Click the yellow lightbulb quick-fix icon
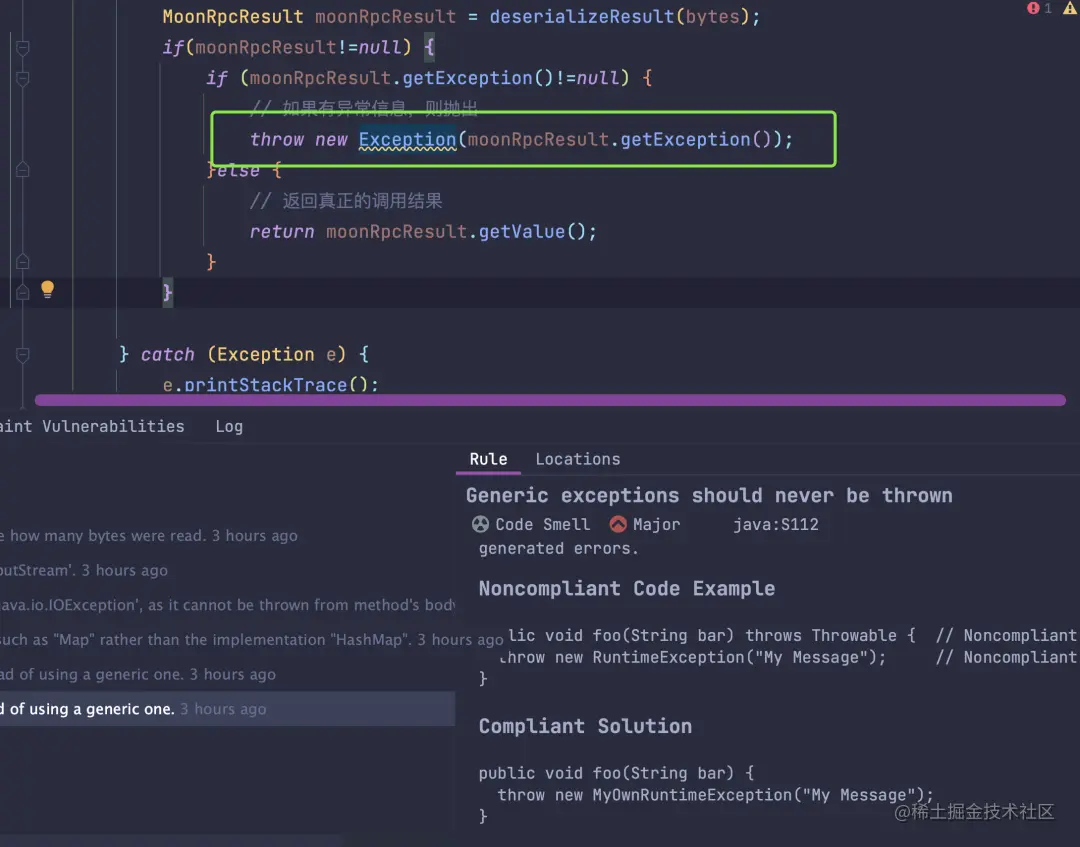 pos(48,289)
